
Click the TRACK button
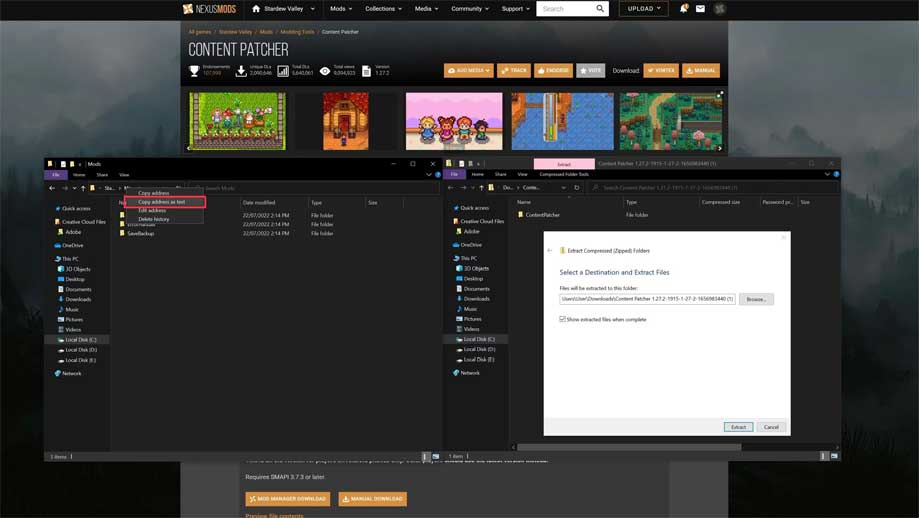coord(514,70)
